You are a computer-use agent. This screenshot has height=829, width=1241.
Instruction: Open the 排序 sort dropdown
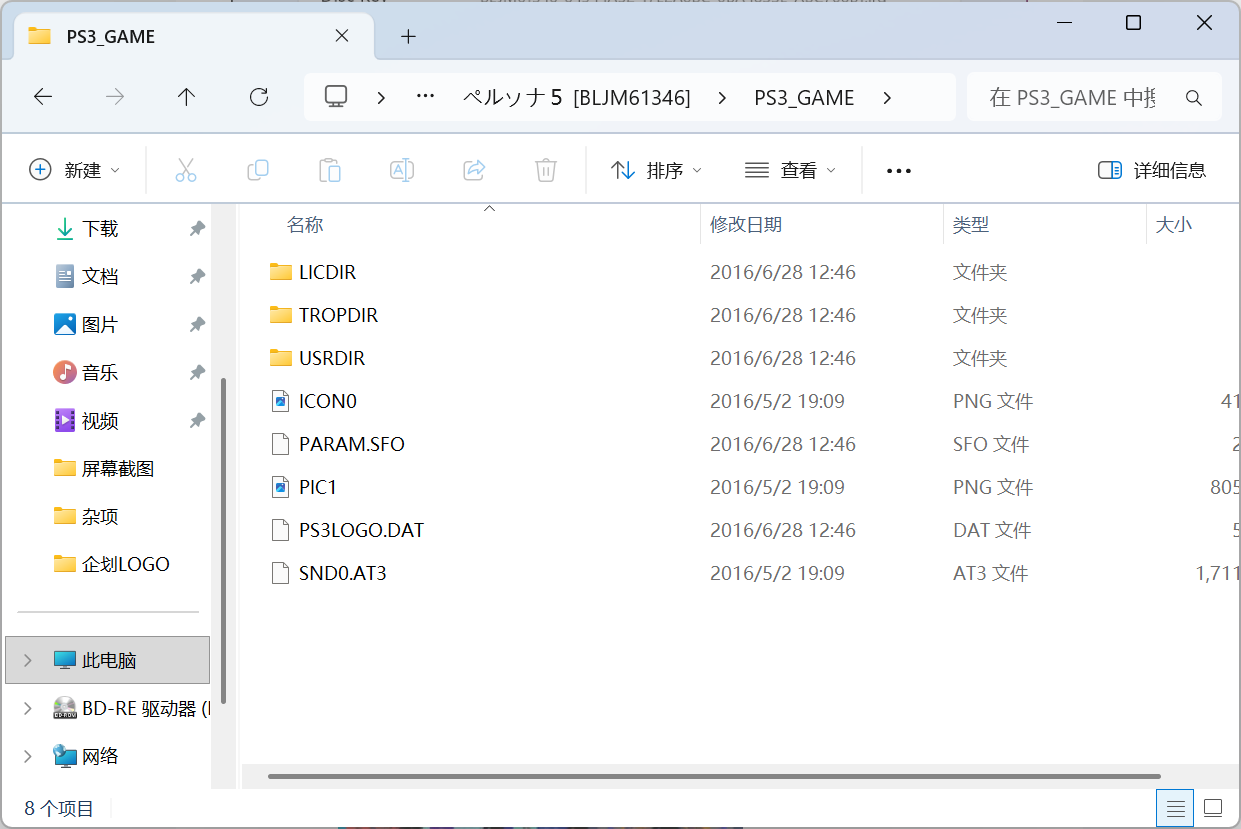tap(656, 170)
